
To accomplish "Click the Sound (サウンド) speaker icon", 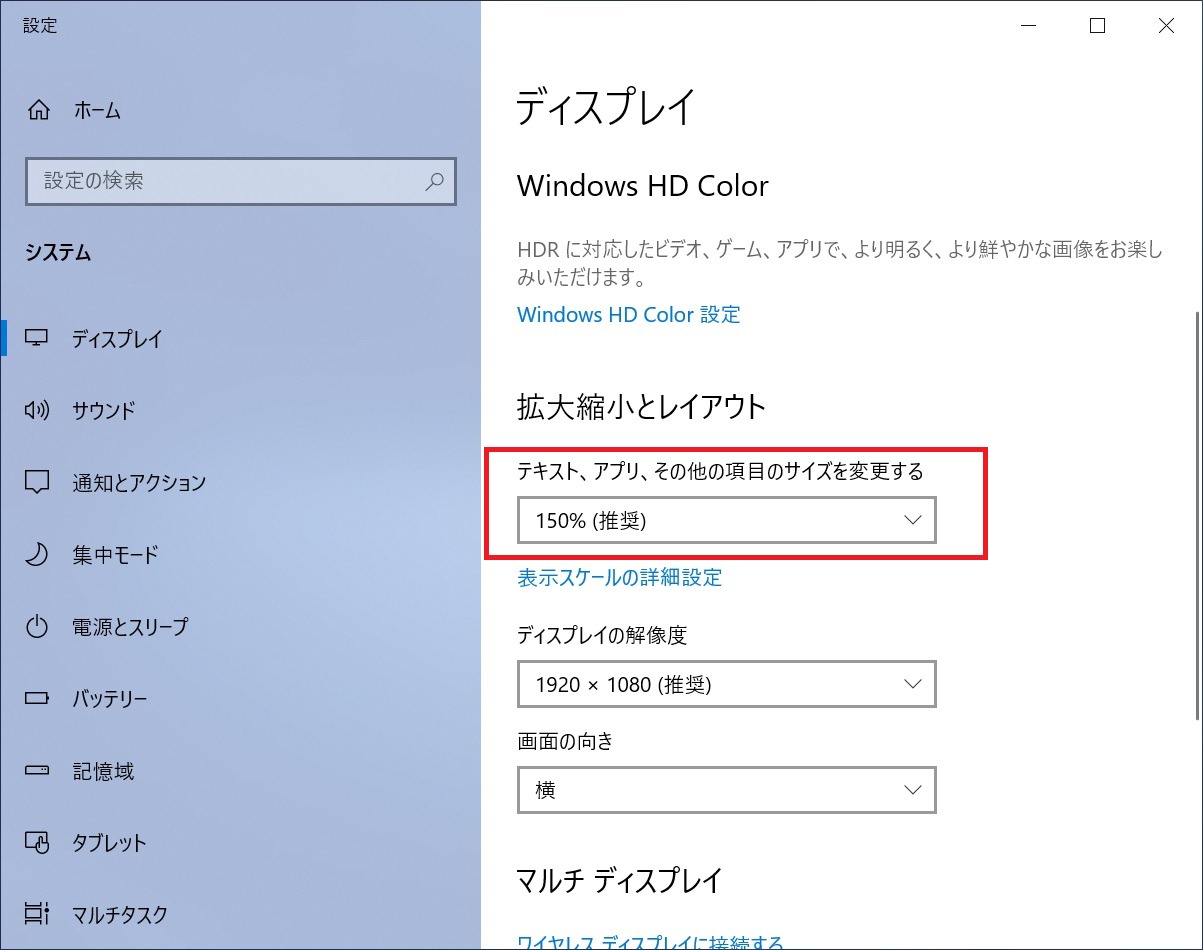I will point(37,410).
